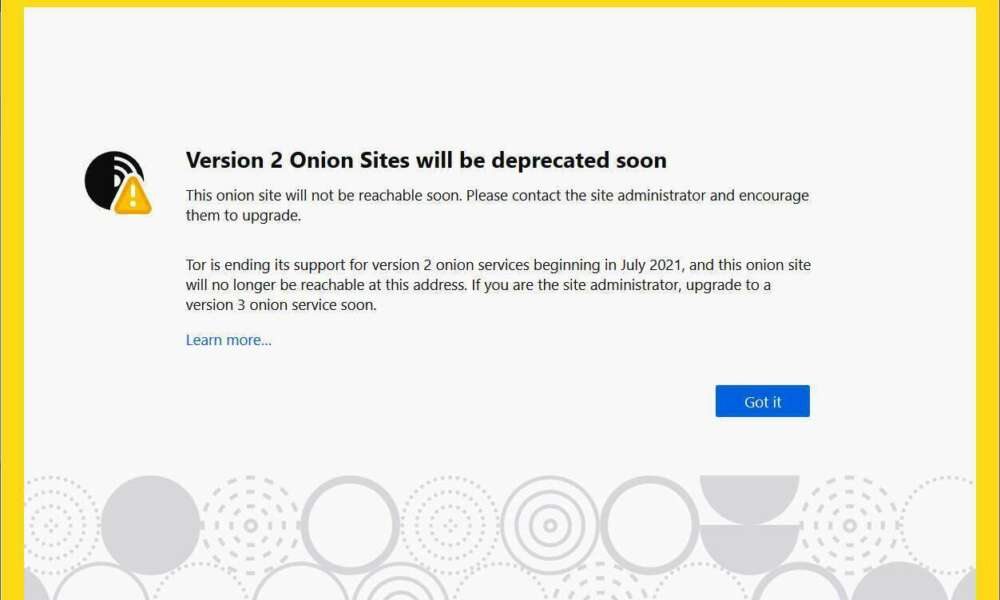The height and width of the screenshot is (600, 1000).
Task: Click dashed circle right of solid gray circle
Action: [251, 525]
